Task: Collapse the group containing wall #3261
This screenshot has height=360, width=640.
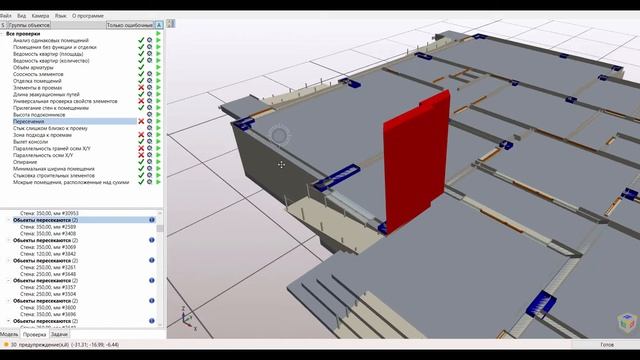Action: pos(9,260)
